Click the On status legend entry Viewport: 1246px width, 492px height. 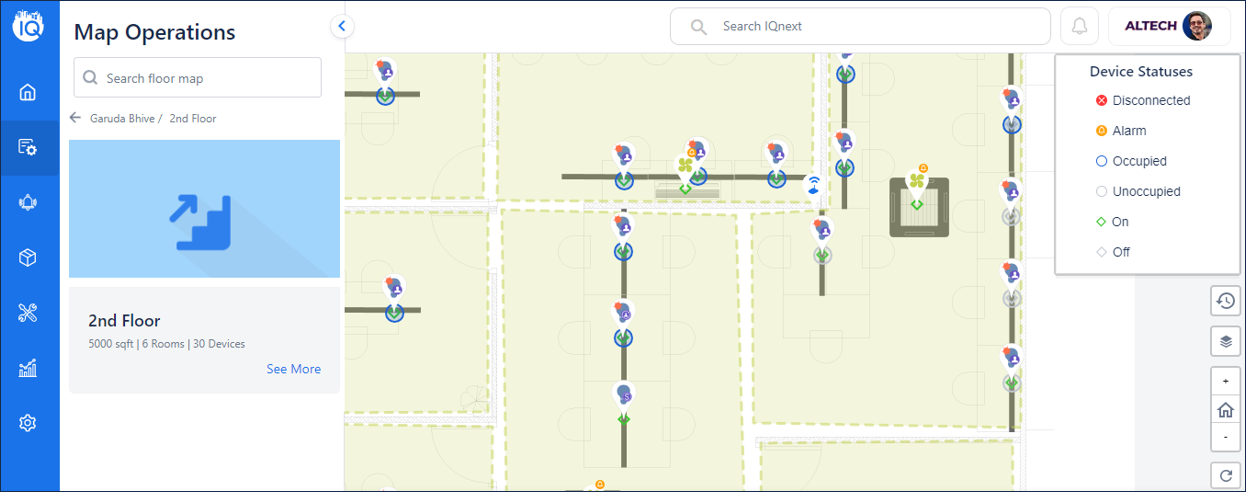point(1112,222)
